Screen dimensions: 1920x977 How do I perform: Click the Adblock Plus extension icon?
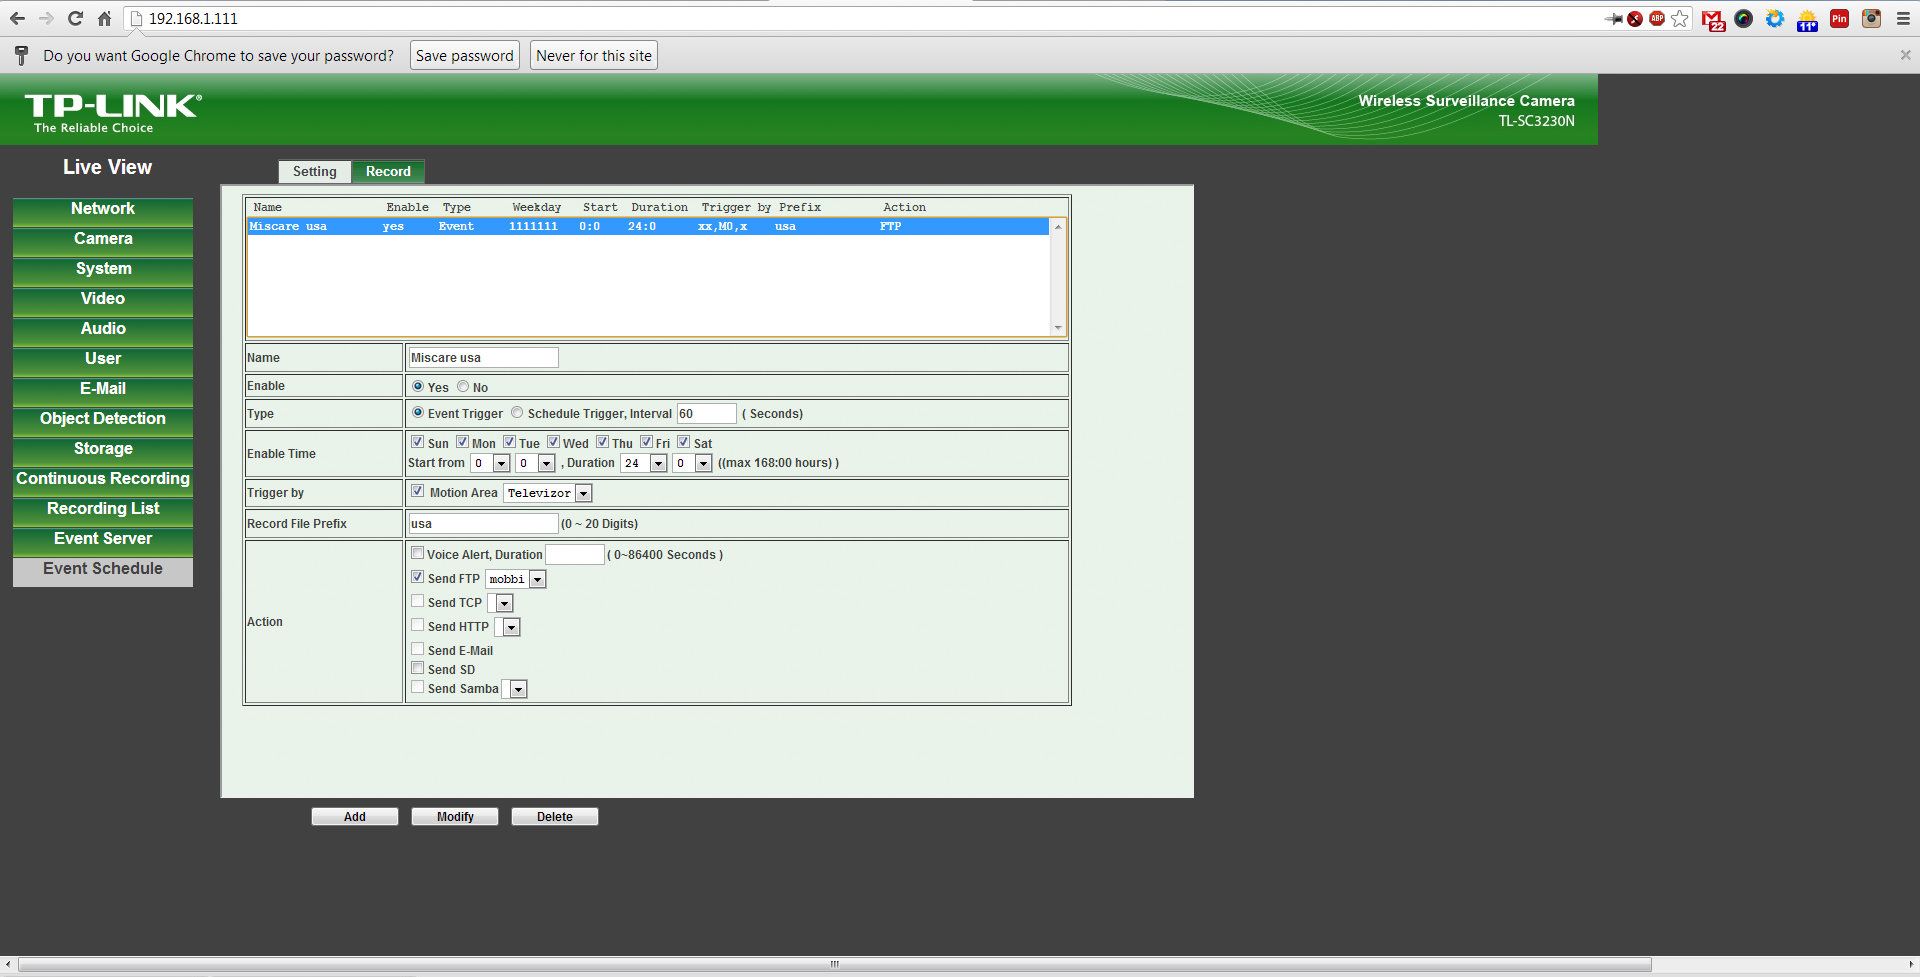1657,18
